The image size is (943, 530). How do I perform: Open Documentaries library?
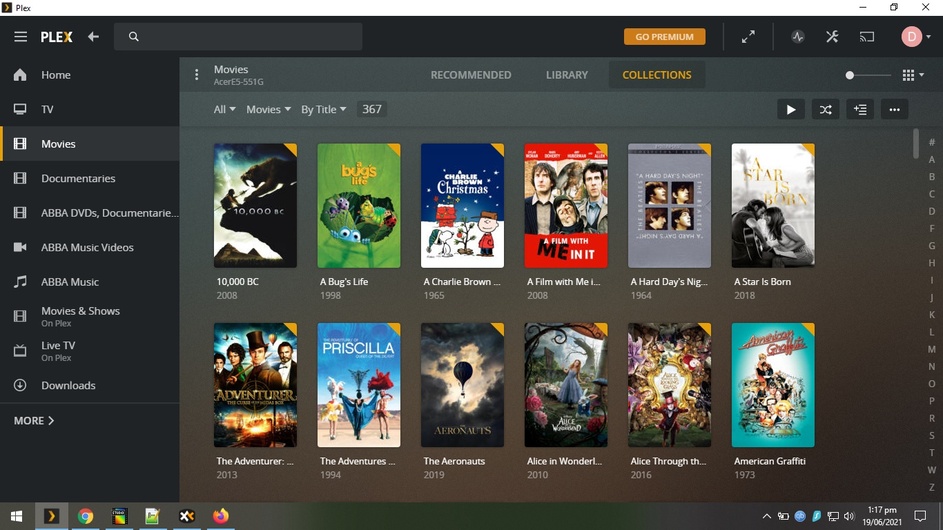[90, 178]
